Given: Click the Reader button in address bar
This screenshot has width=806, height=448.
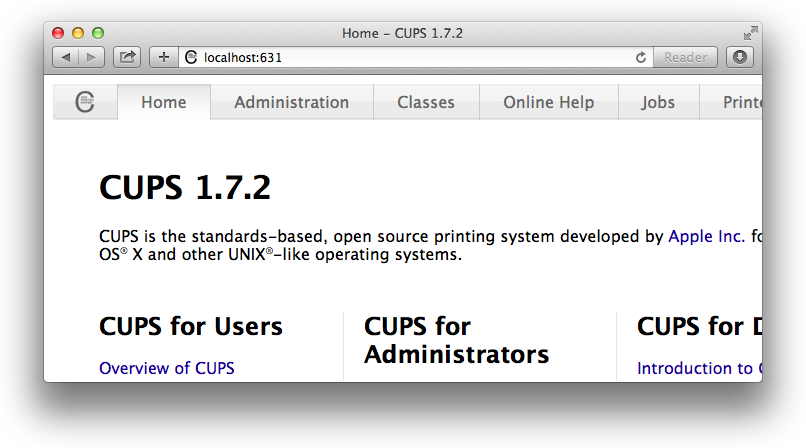Looking at the screenshot, I should [x=686, y=57].
